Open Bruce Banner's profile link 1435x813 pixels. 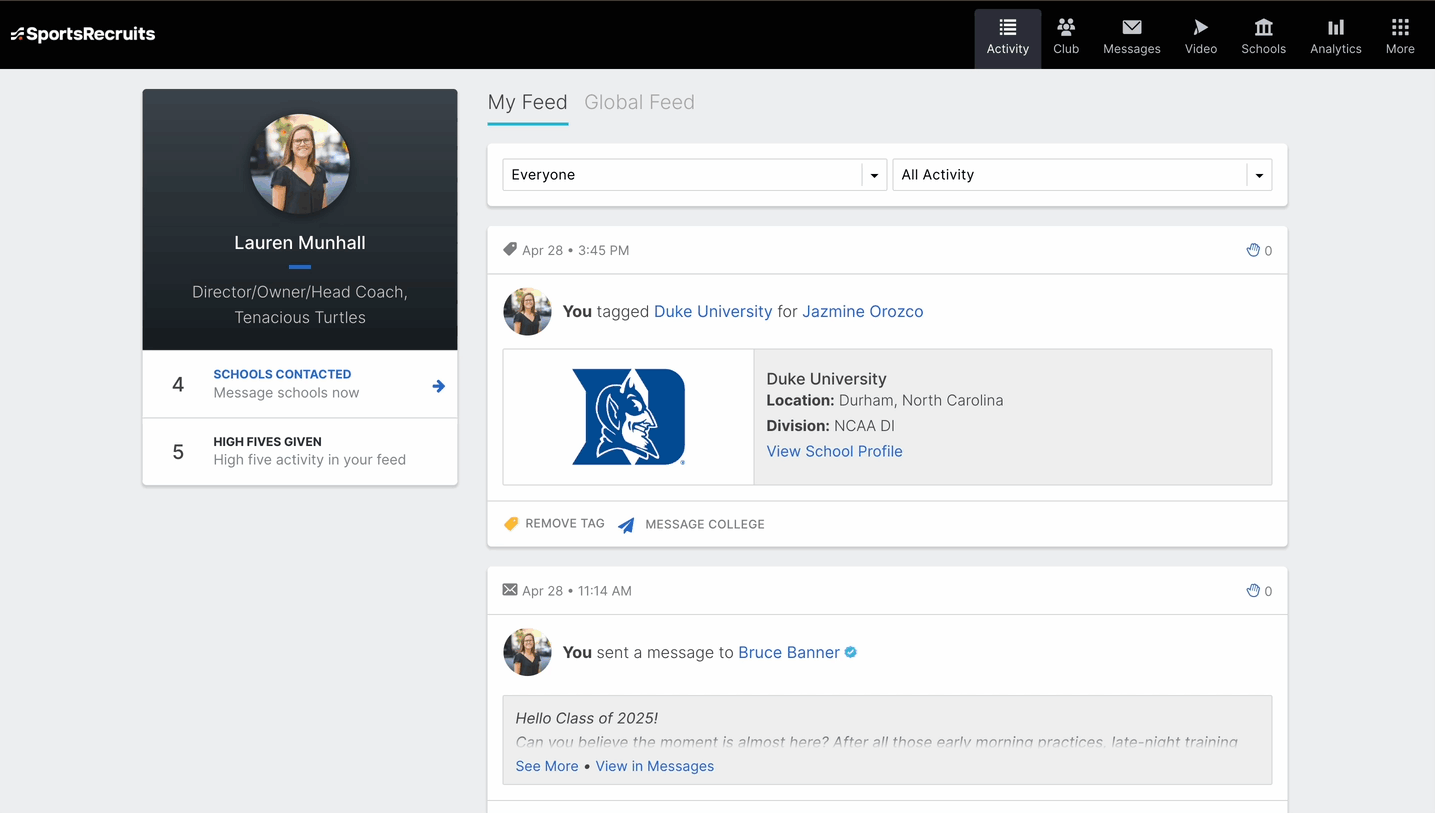(x=789, y=652)
